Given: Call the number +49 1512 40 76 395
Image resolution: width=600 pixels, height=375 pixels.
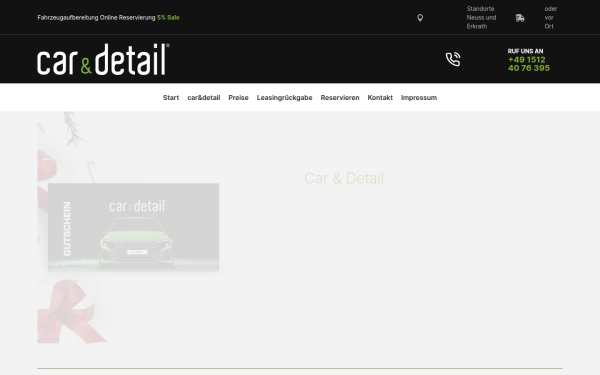Looking at the screenshot, I should tap(528, 64).
